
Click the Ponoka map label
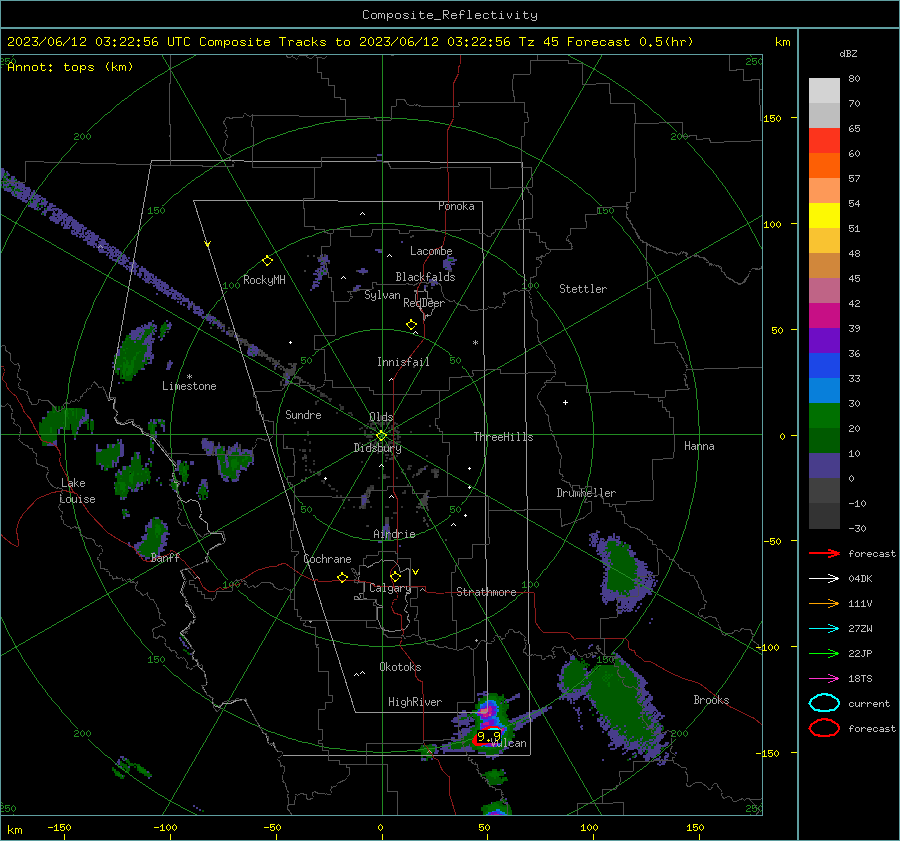(456, 206)
